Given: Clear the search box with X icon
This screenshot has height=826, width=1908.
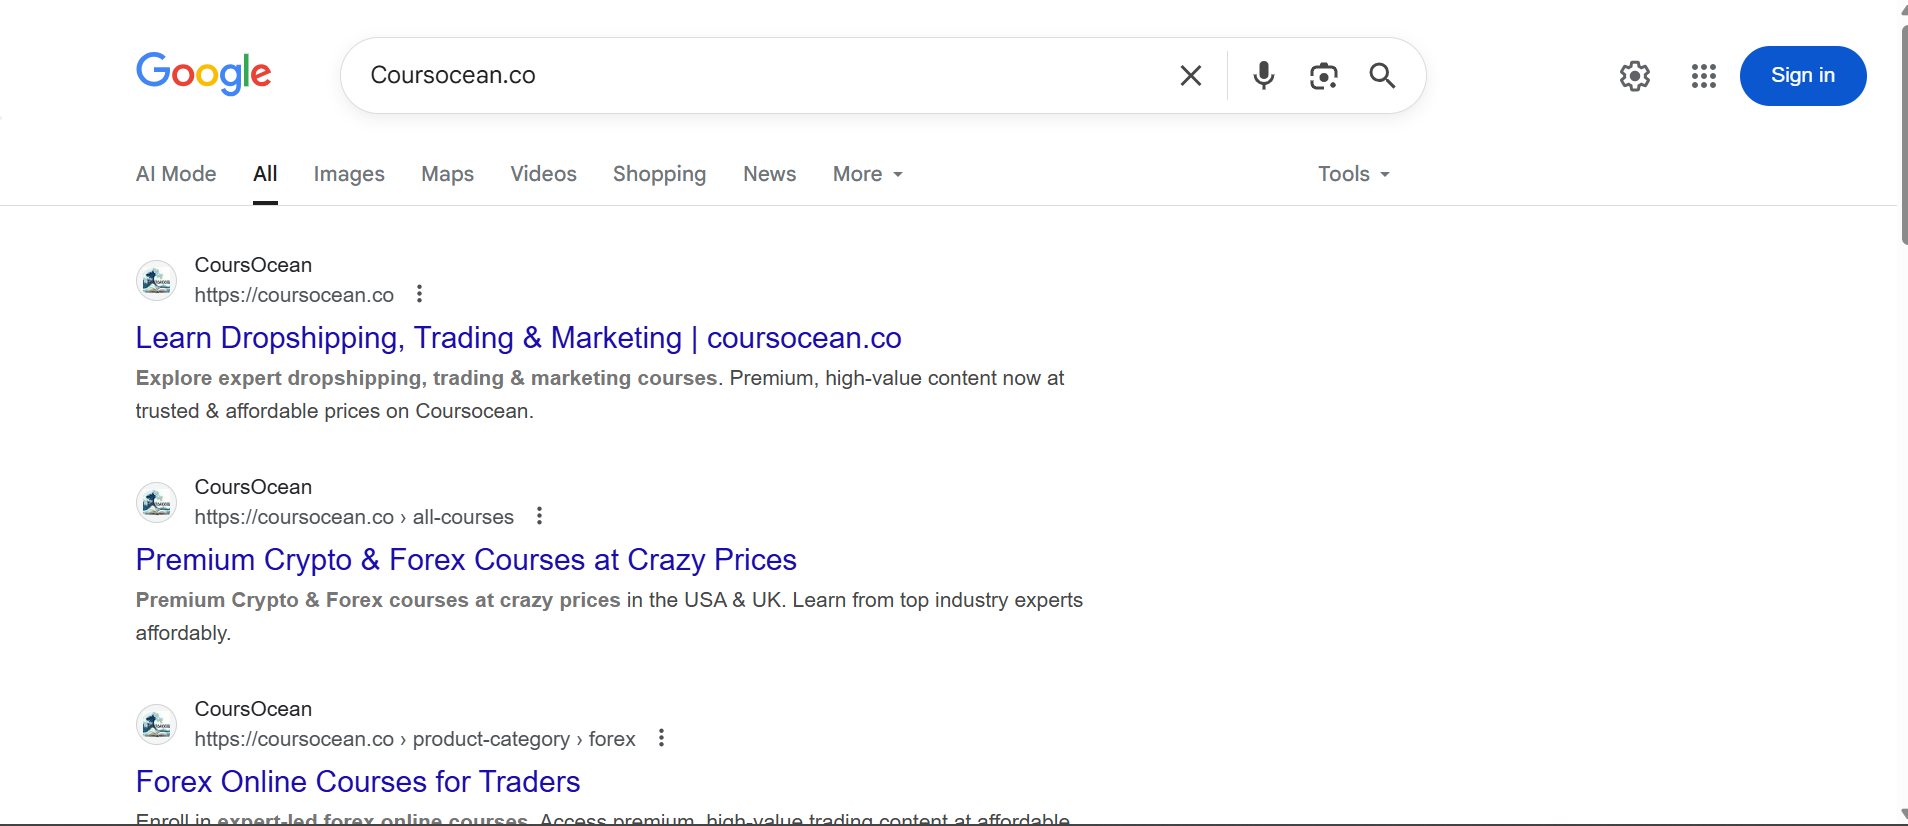Looking at the screenshot, I should [1190, 76].
